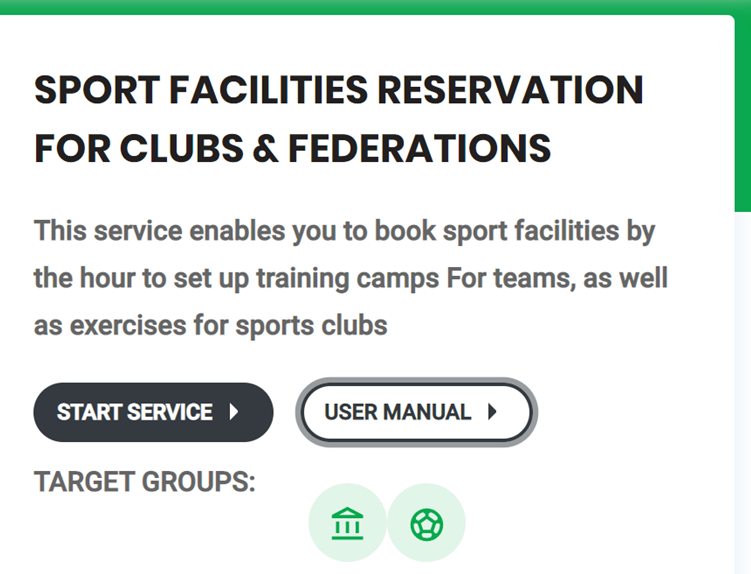The image size is (751, 574).
Task: Click the Start Service button
Action: [153, 412]
